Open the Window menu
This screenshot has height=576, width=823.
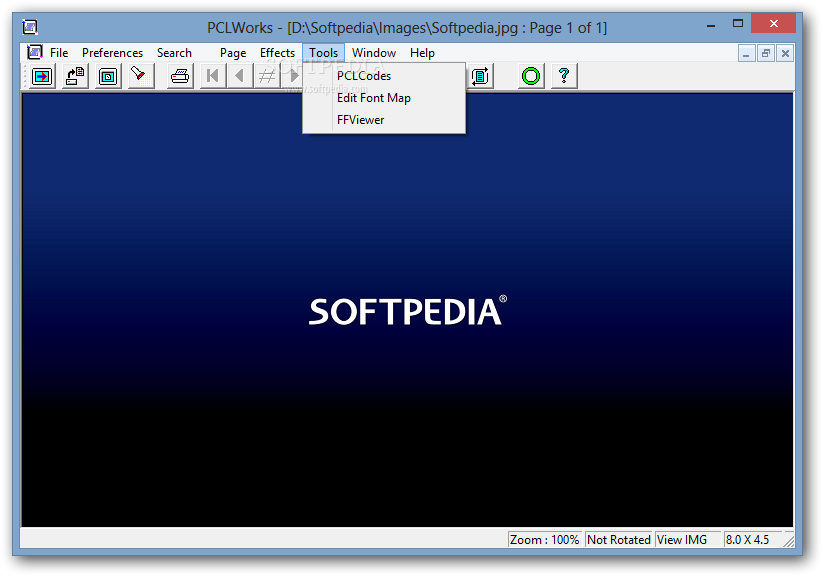(x=374, y=53)
